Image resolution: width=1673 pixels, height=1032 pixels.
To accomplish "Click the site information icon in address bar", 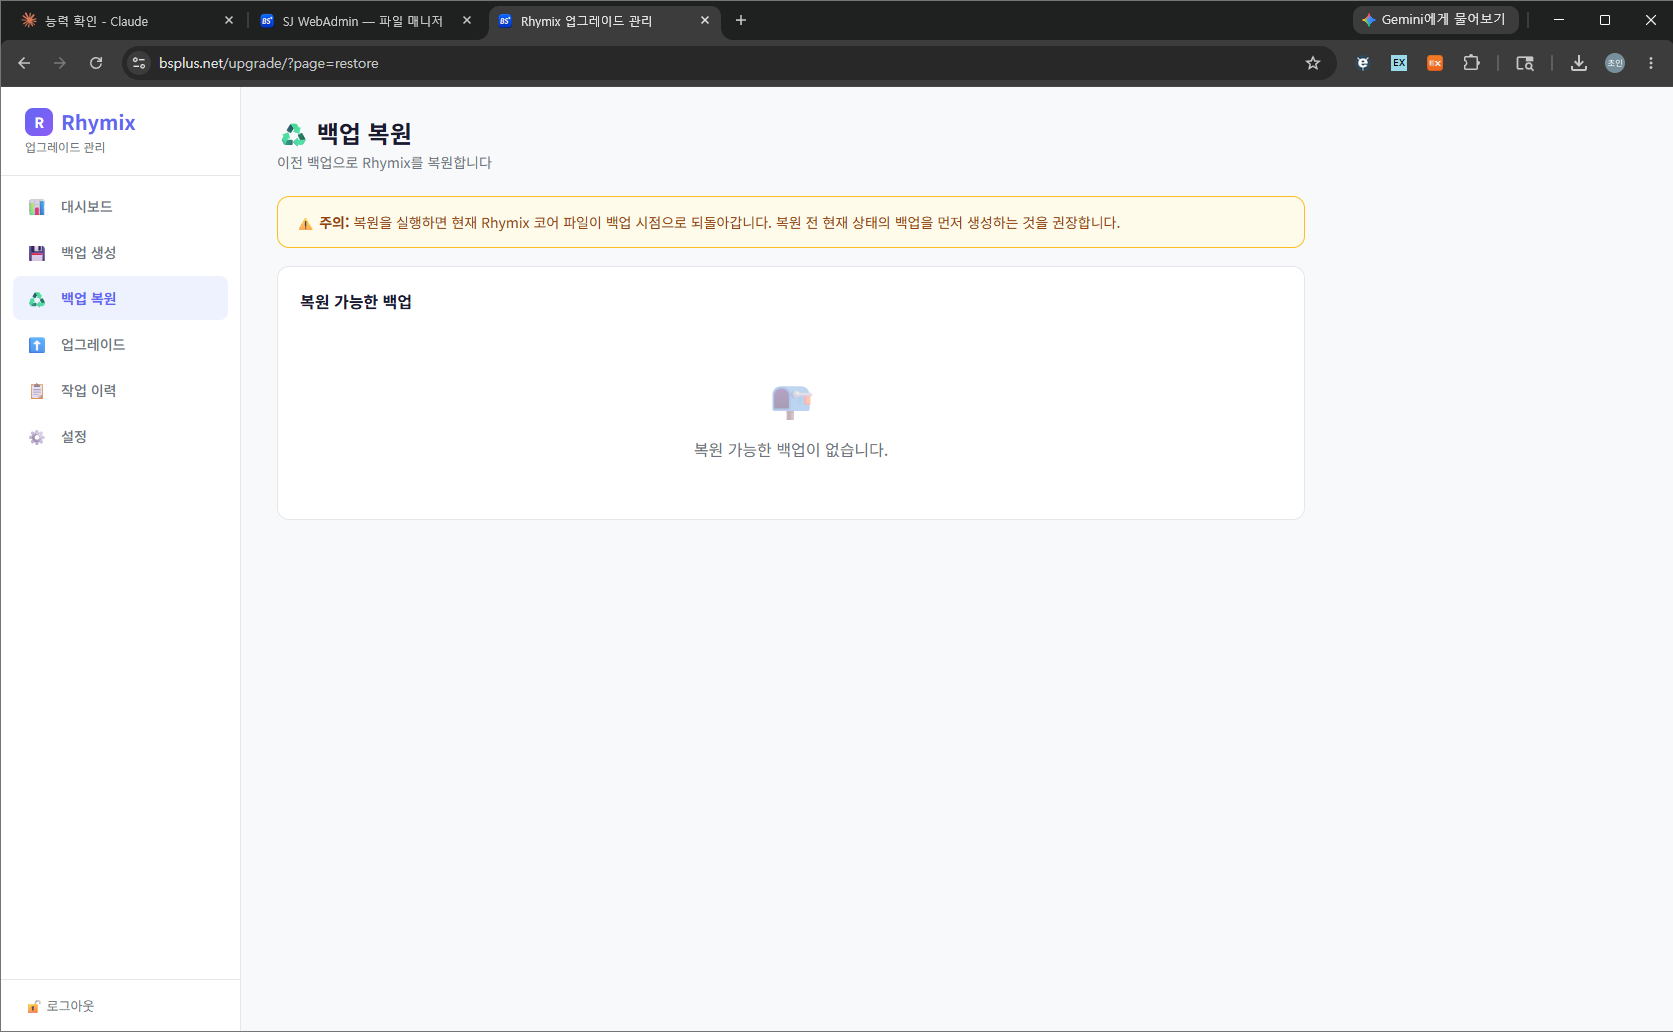I will tap(139, 63).
